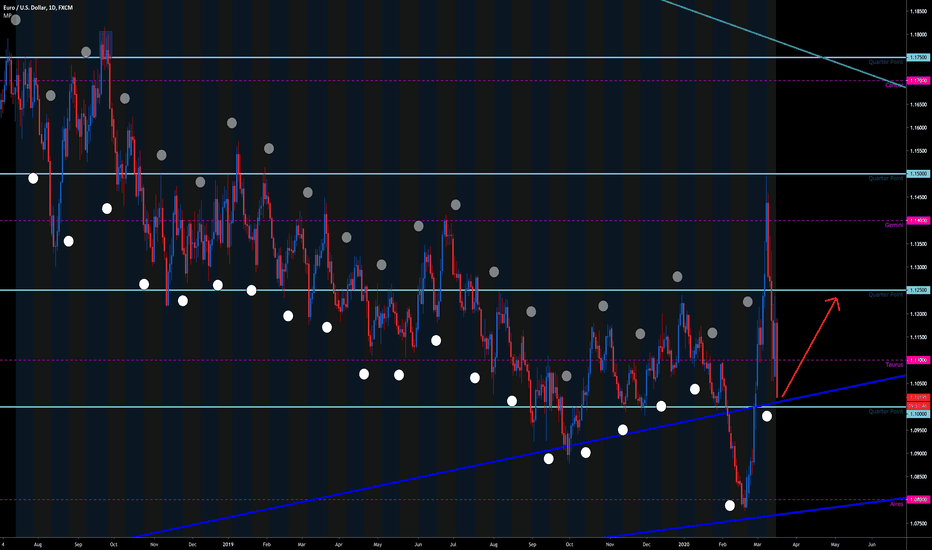This screenshot has width=932, height=550.
Task: Click the pink 1.14000 price label
Action: (918, 221)
